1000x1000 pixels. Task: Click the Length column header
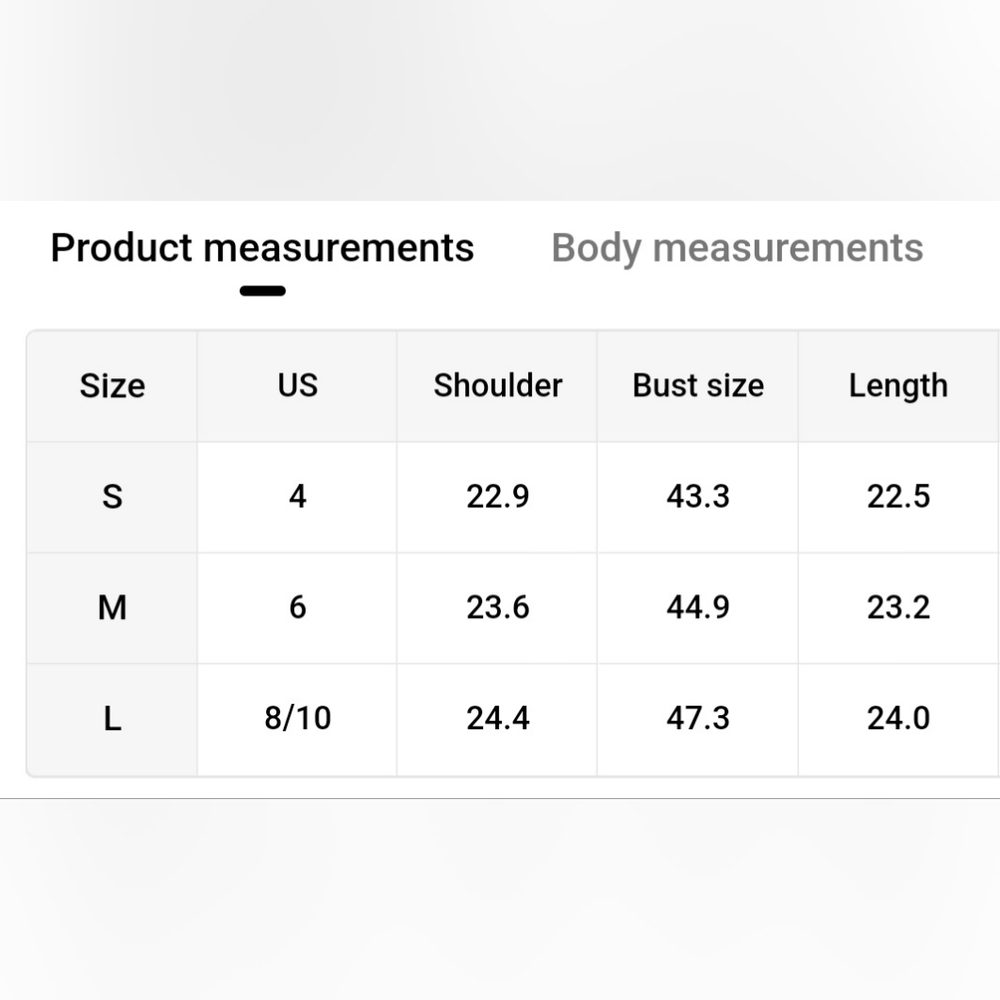click(x=898, y=386)
